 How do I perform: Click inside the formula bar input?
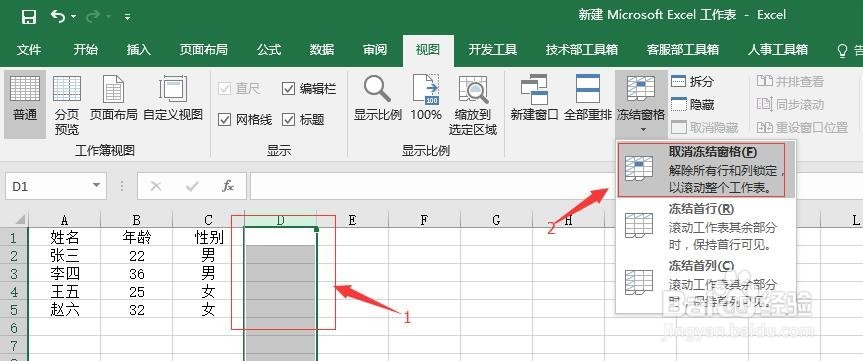point(556,187)
